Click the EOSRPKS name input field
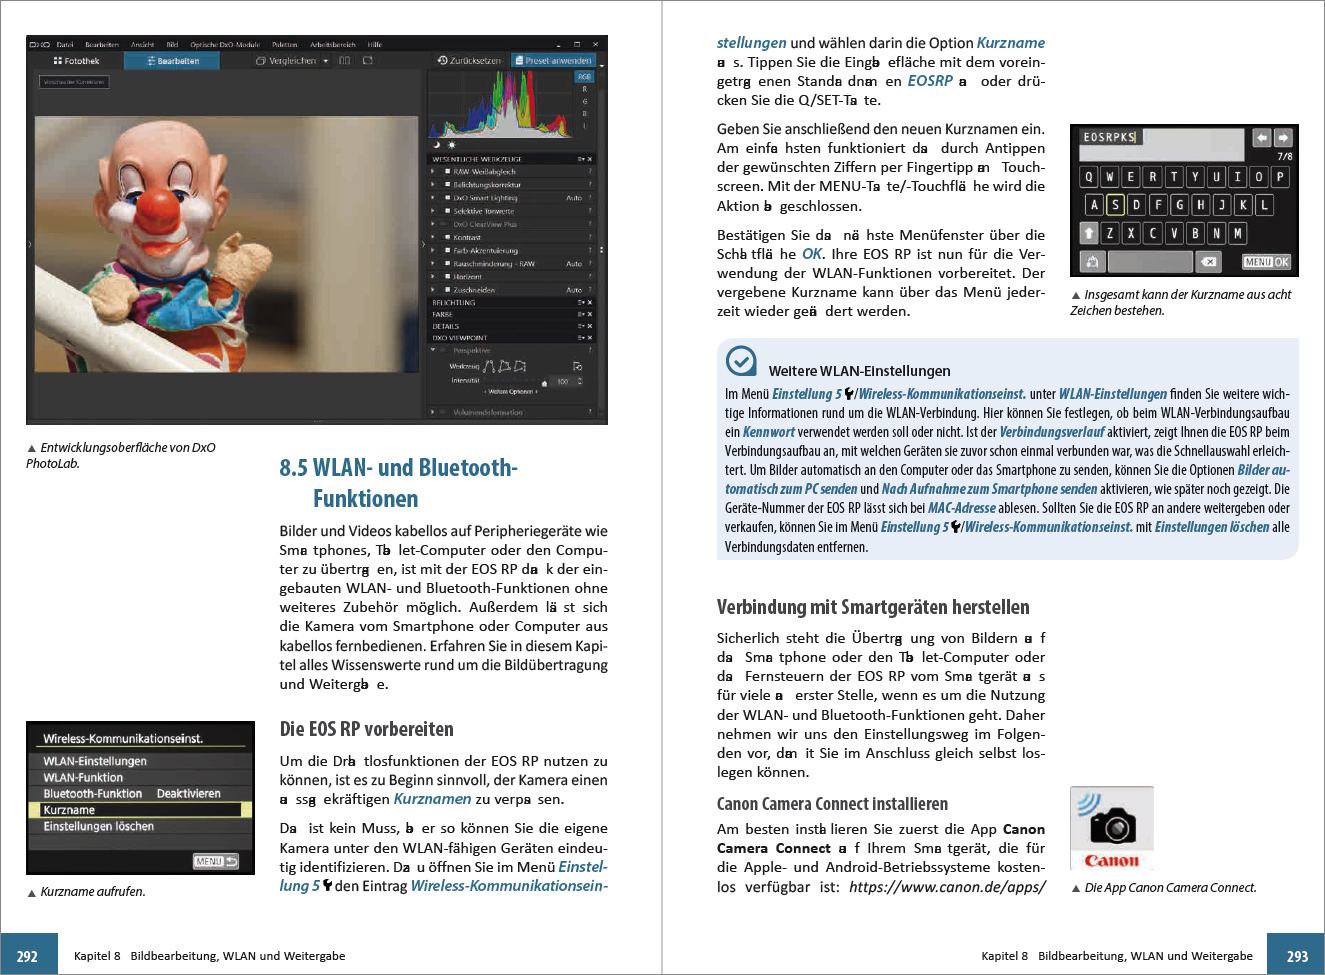This screenshot has width=1325, height=975. click(x=1161, y=144)
